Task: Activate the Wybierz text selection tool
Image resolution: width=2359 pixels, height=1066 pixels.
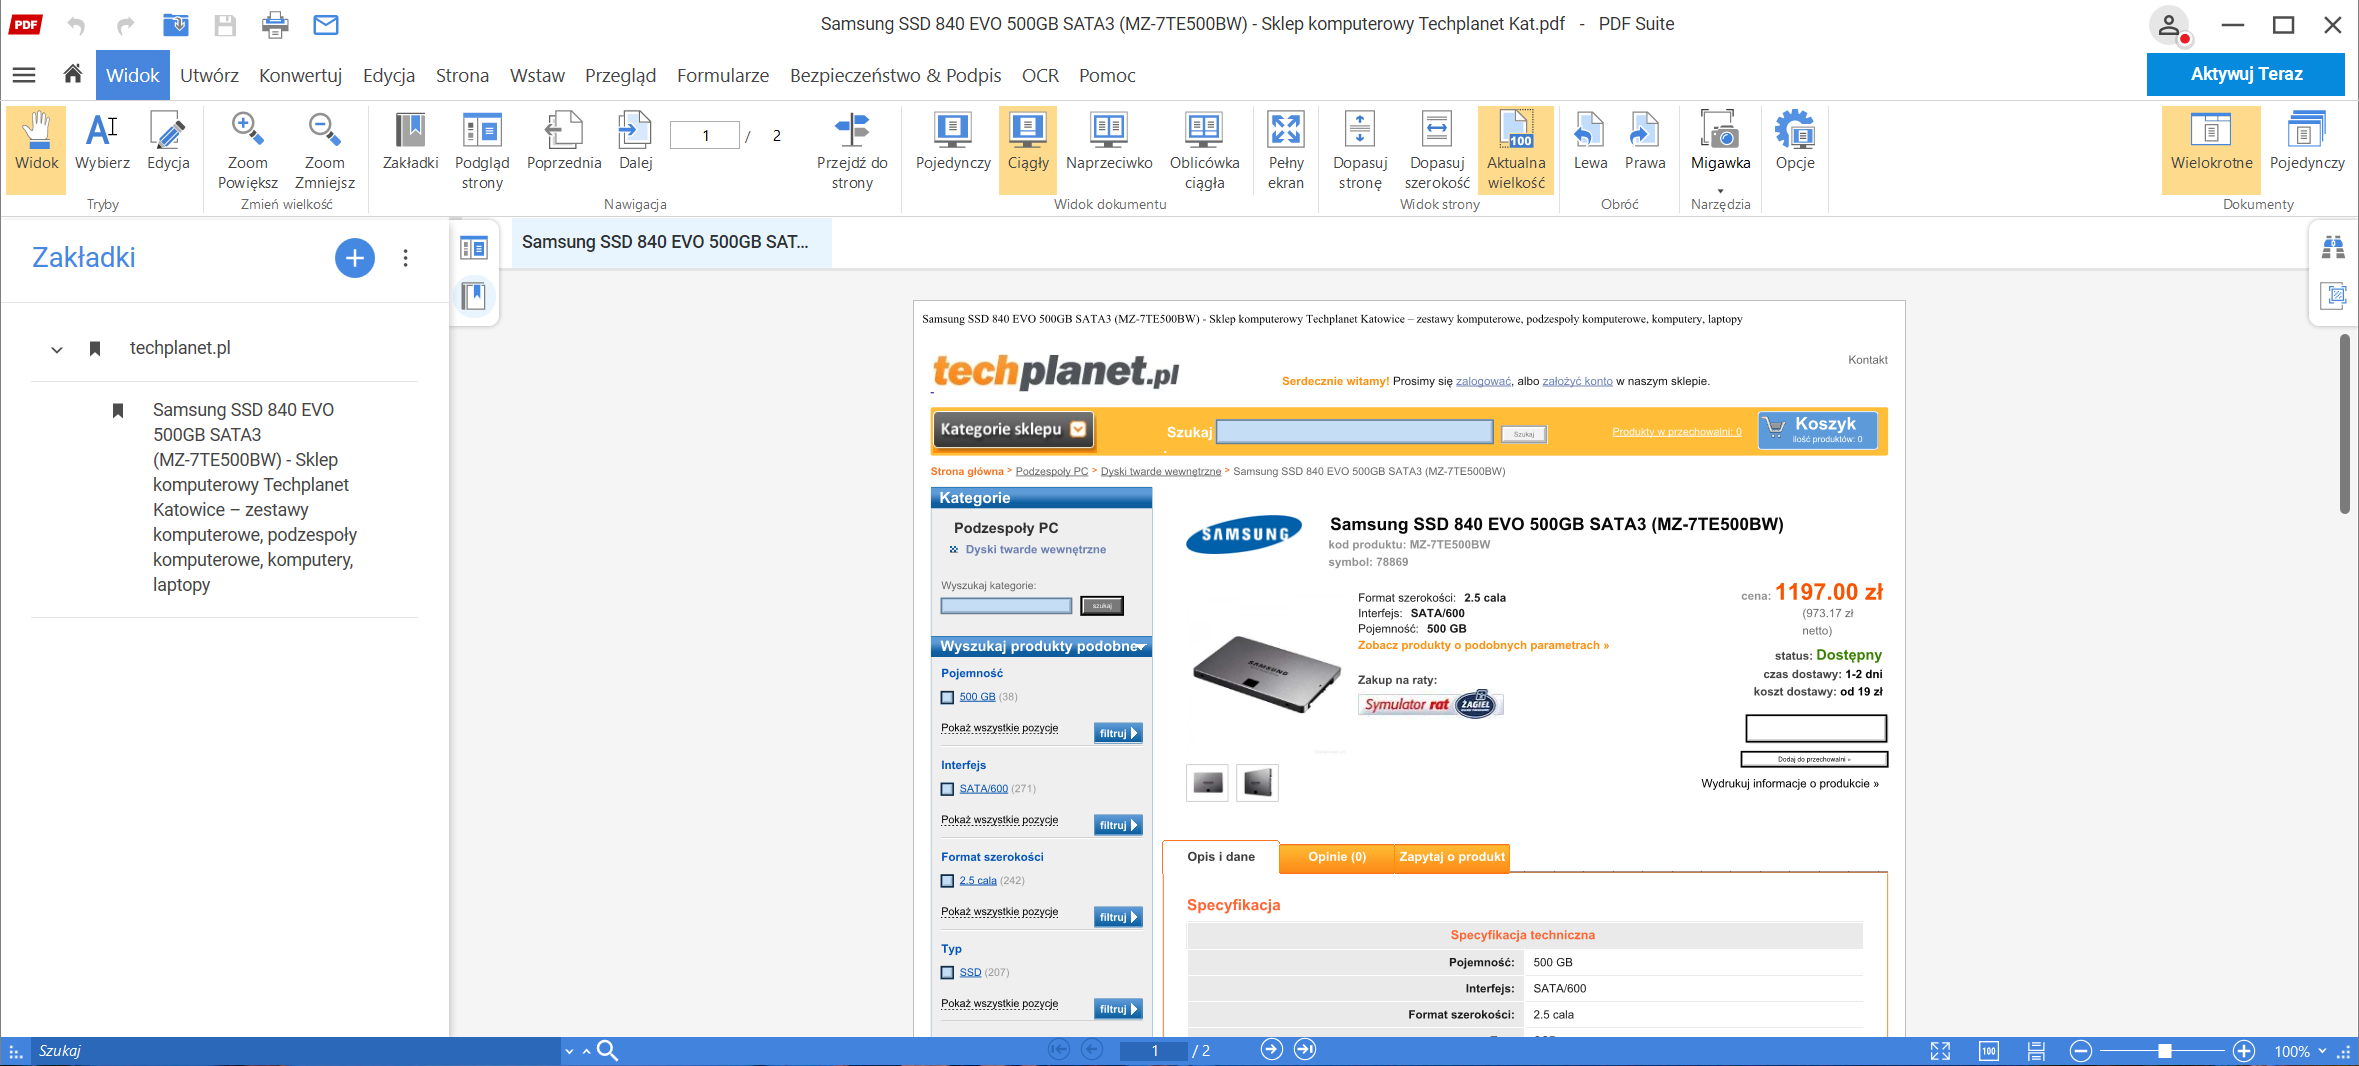Action: tap(102, 142)
